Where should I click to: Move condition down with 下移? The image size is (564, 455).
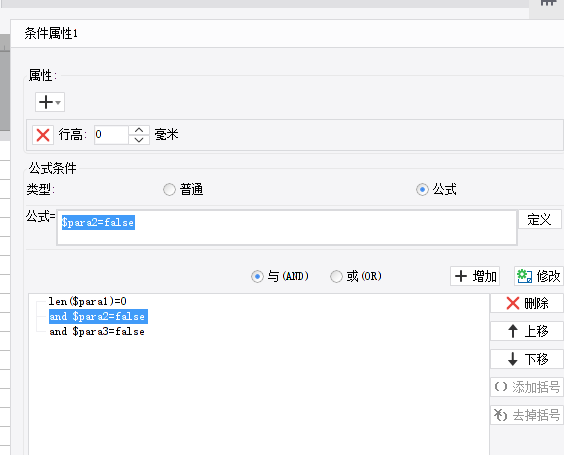point(527,359)
